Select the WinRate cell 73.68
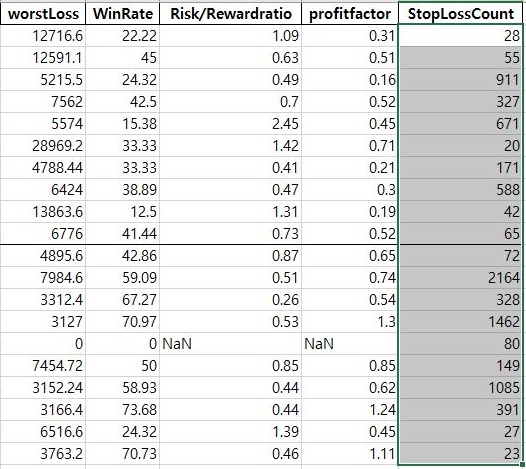The height and width of the screenshot is (469, 526). click(122, 410)
